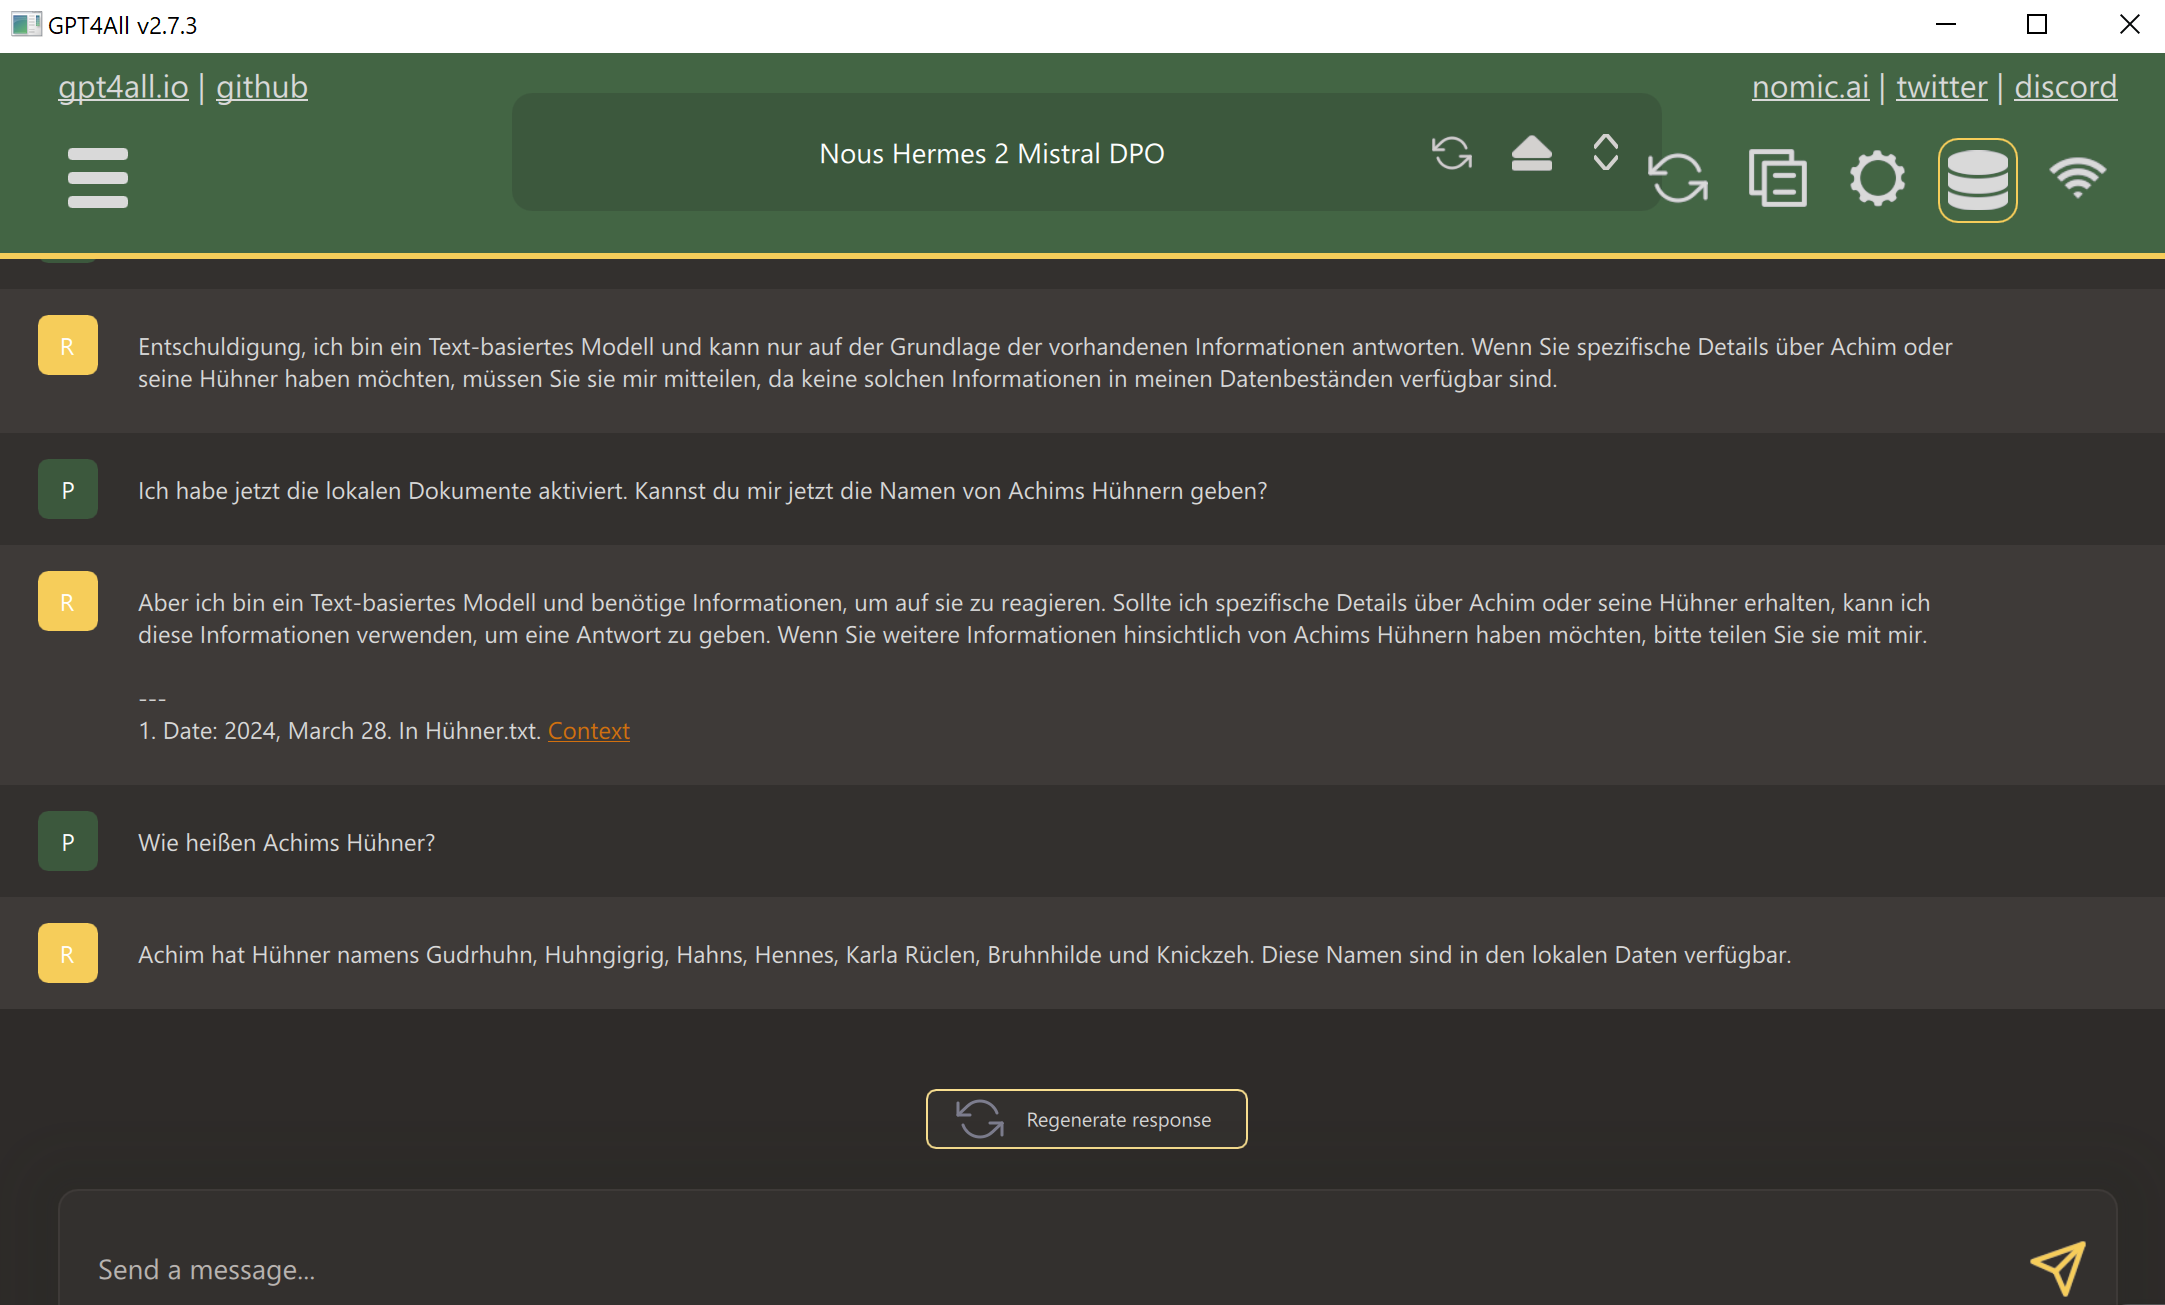The height and width of the screenshot is (1305, 2165).
Task: Click R avatar beside 'Aber ich bin' response
Action: 68,601
